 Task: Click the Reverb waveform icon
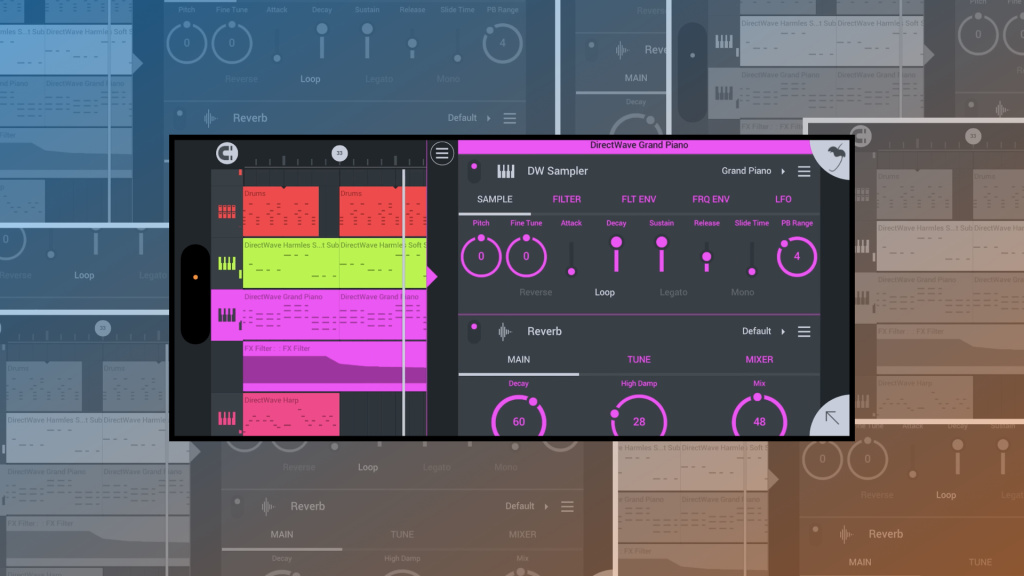pyautogui.click(x=504, y=332)
